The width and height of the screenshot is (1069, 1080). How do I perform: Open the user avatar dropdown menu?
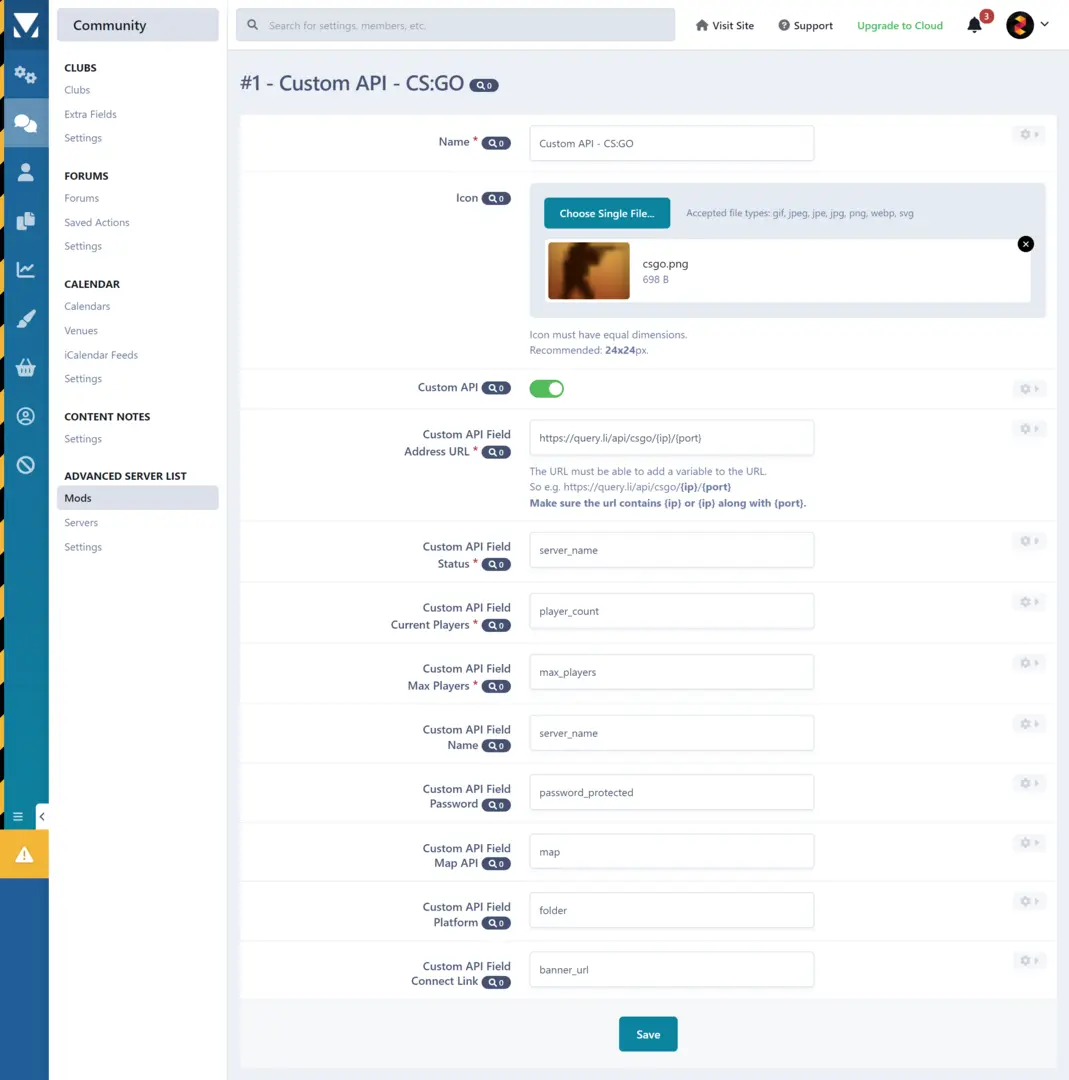tap(1028, 25)
